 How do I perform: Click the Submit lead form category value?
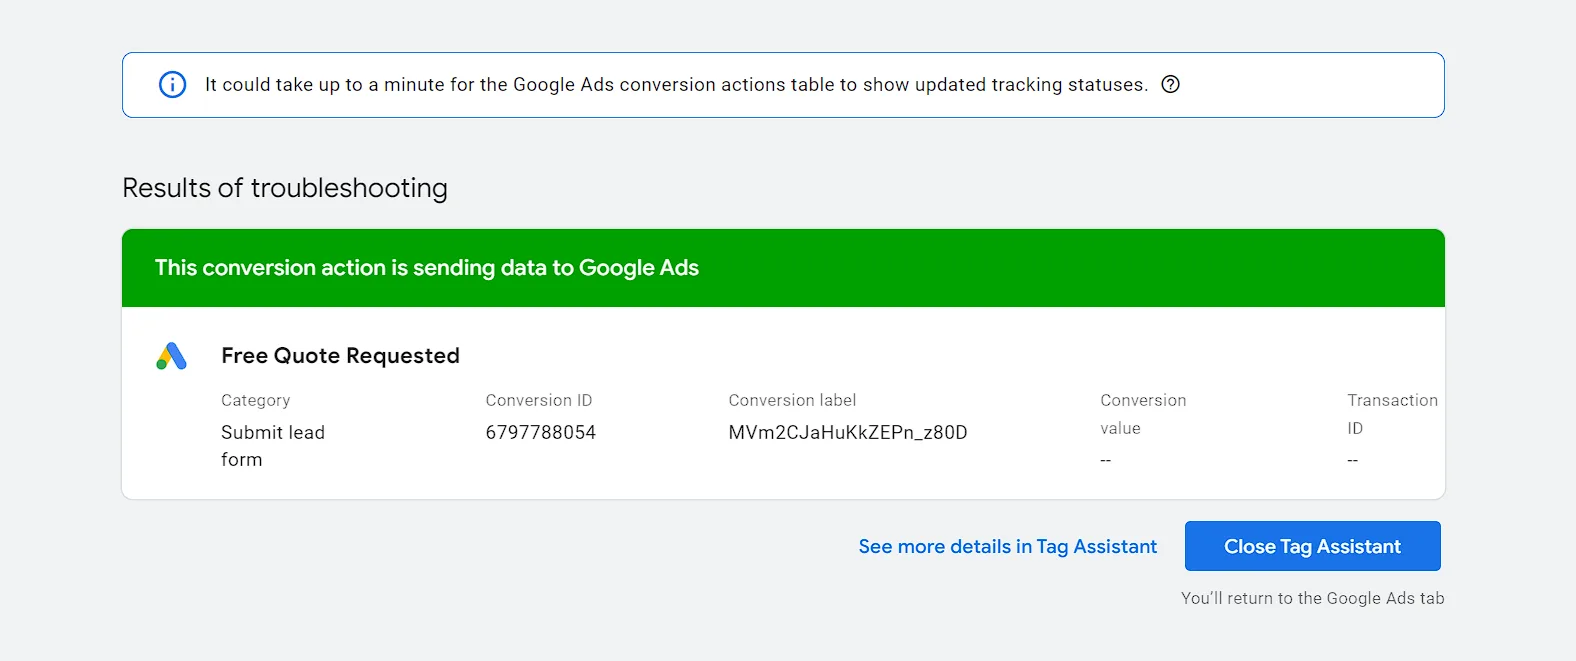click(x=273, y=446)
